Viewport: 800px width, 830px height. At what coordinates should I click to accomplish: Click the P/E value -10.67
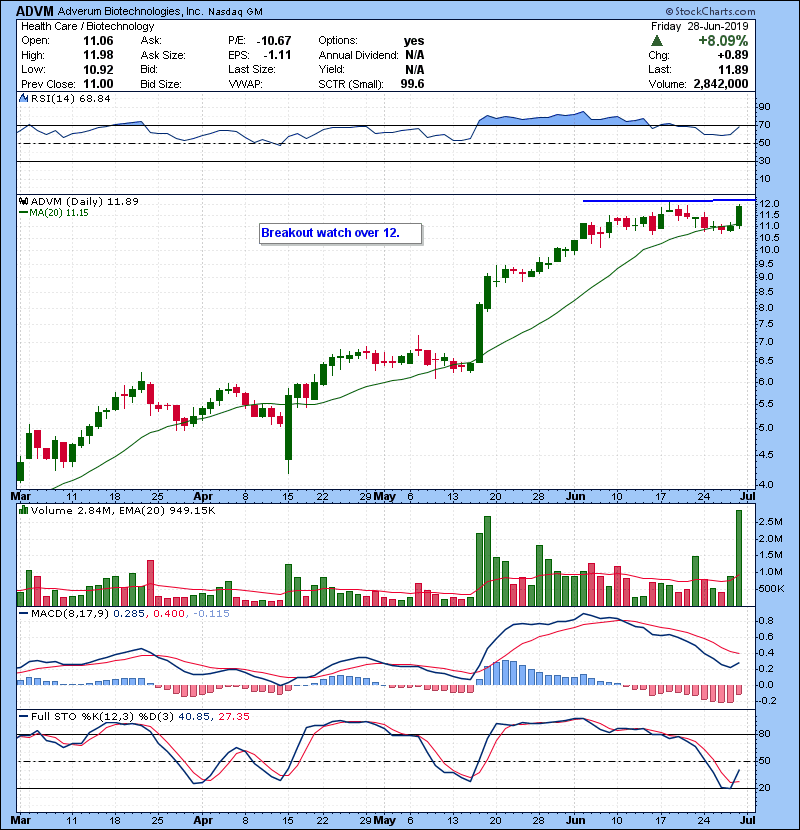274,41
